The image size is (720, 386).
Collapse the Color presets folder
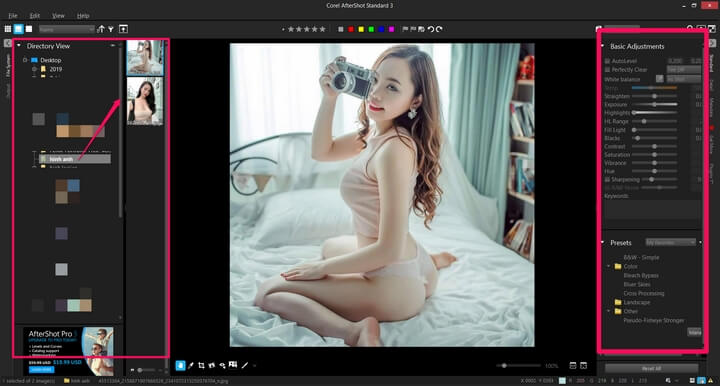[608, 266]
